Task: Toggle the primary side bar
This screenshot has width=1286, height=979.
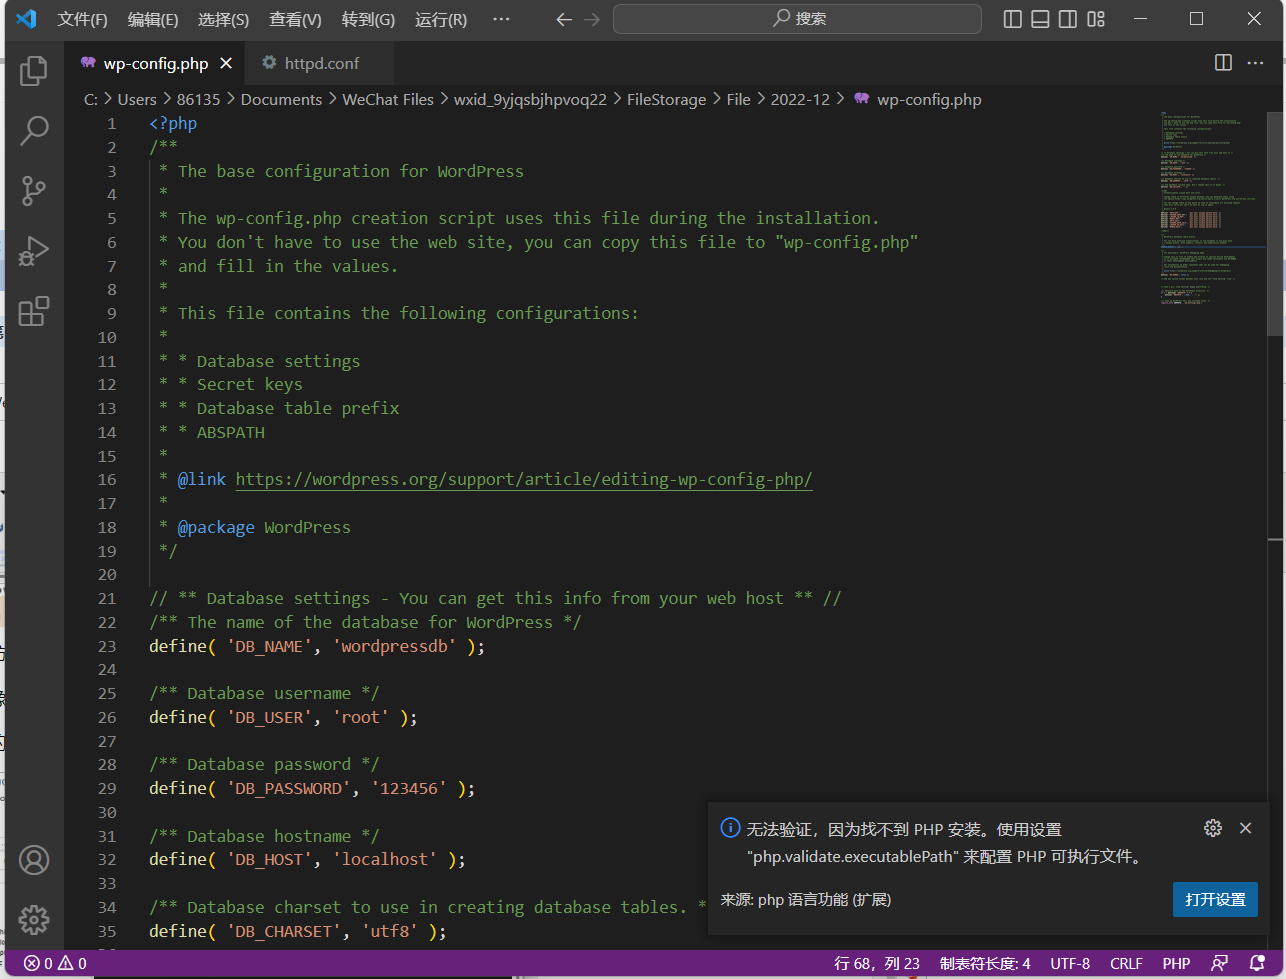Action: coord(1013,19)
